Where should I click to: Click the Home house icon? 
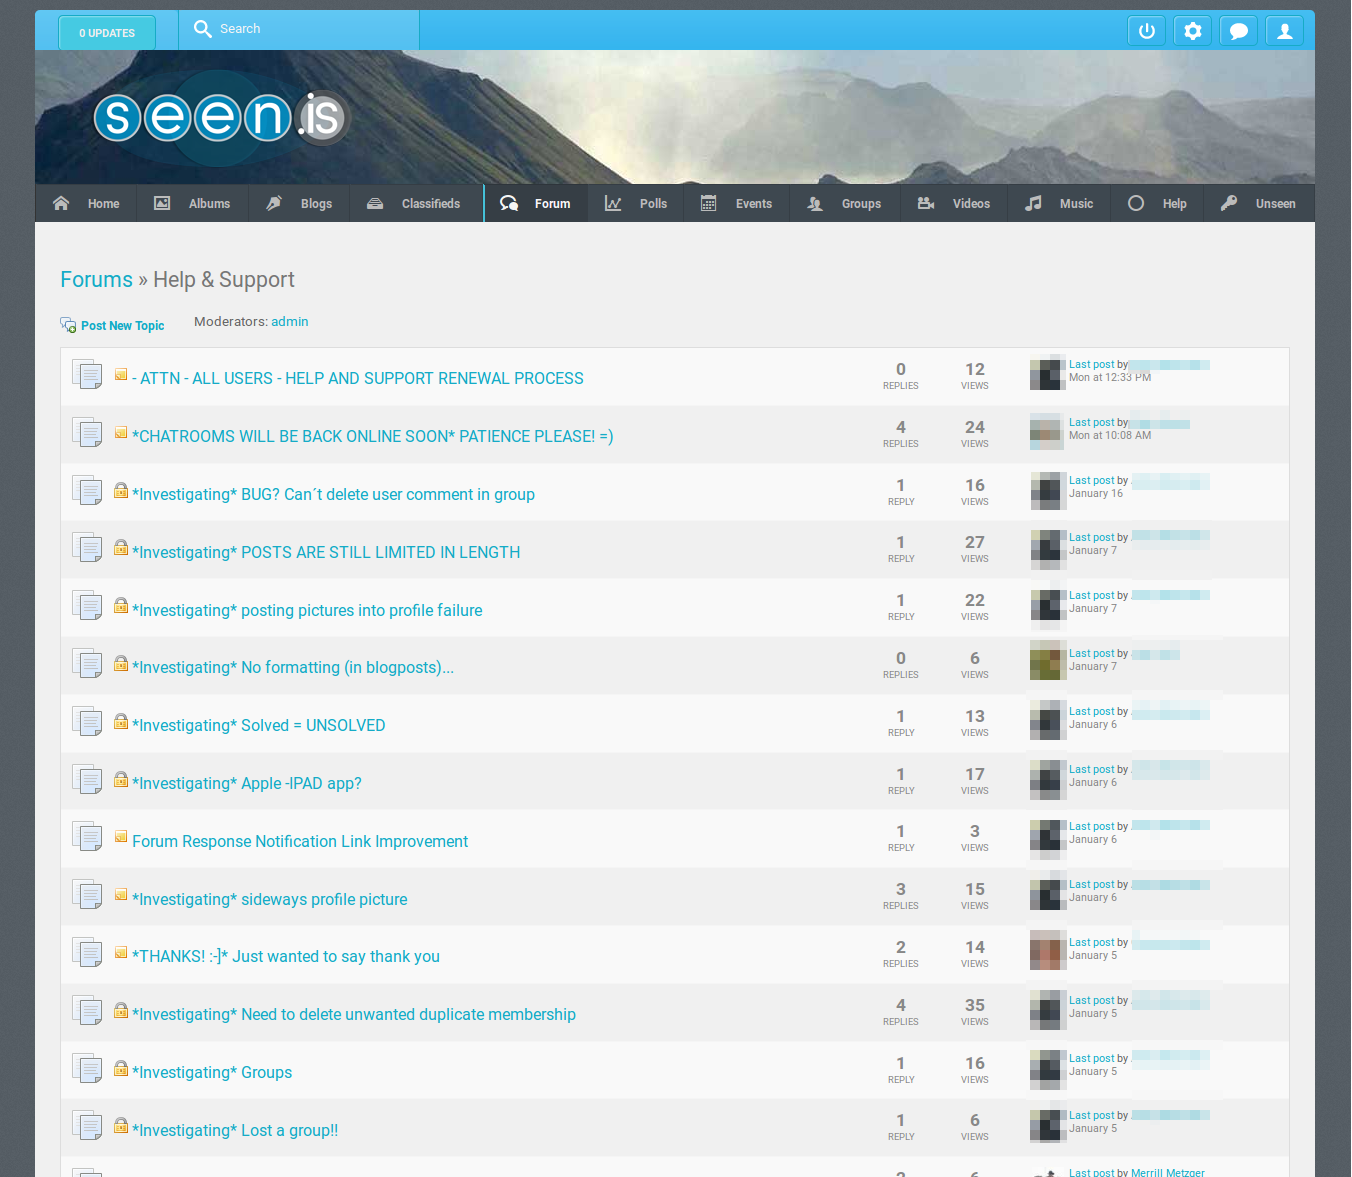click(61, 203)
